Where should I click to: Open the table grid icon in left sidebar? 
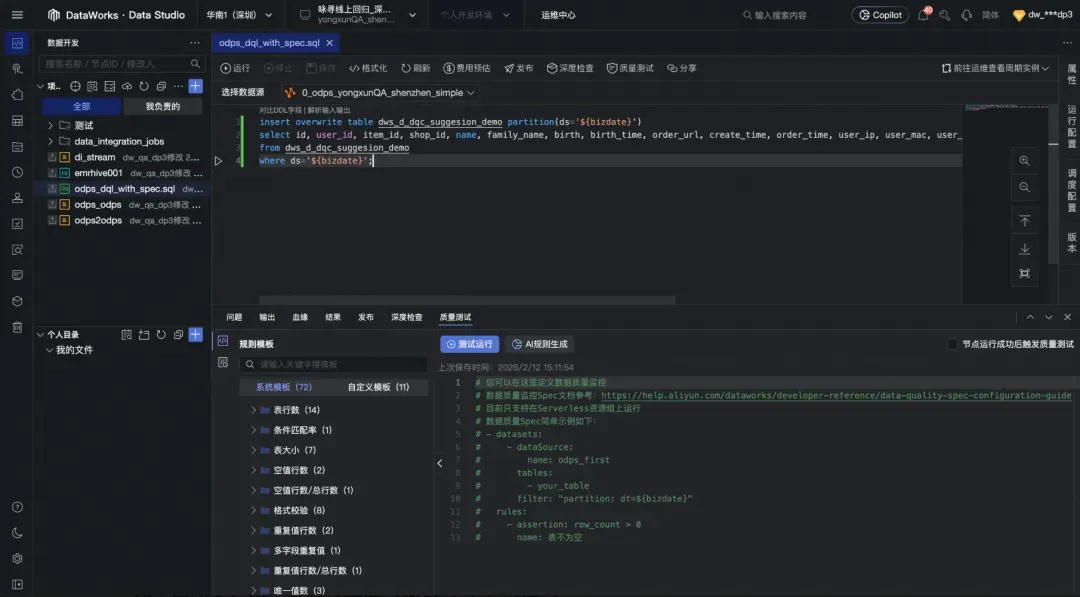click(x=17, y=121)
